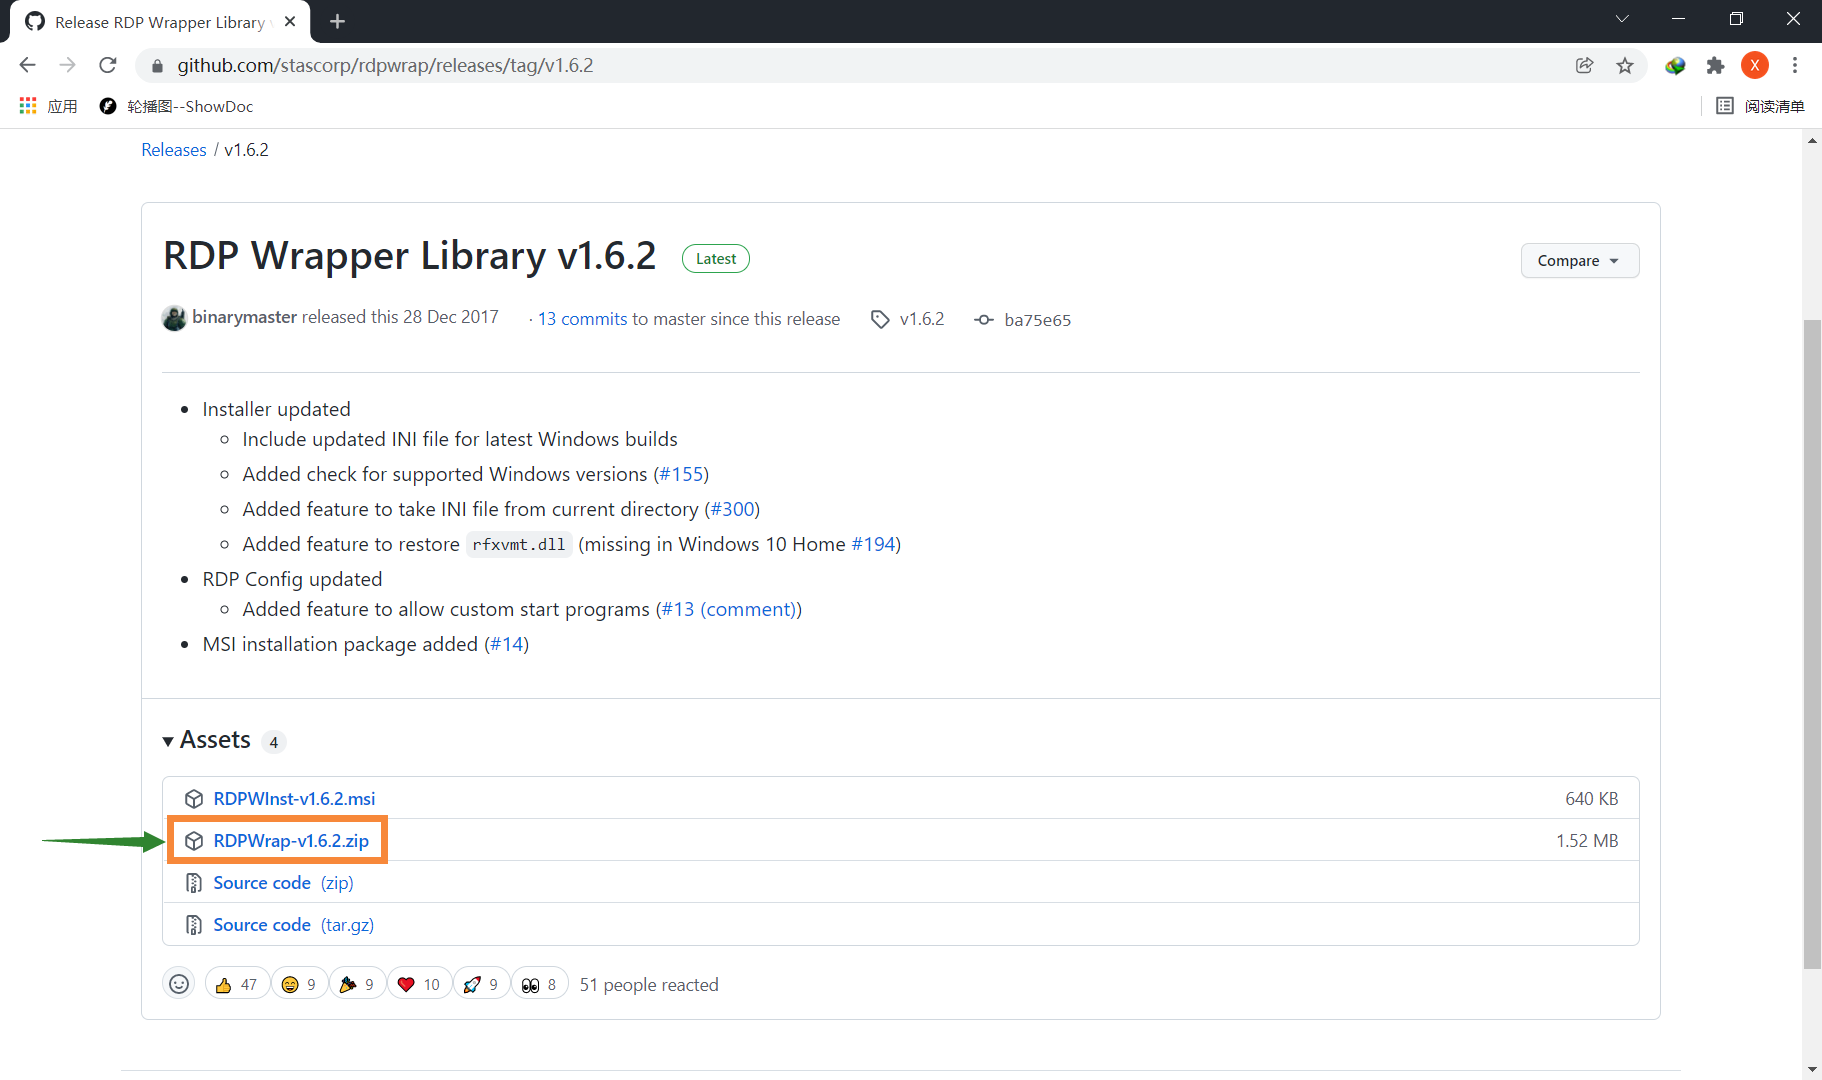Image resolution: width=1822 pixels, height=1080 pixels.
Task: Download RDPWInst-v1.6.2.msi
Action: pos(294,798)
